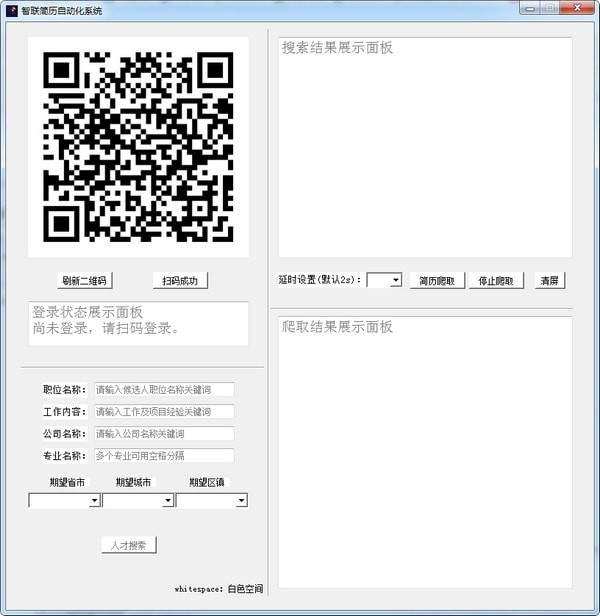Clear the output with the 清屏 button
Image resolution: width=600 pixels, height=616 pixels.
[550, 280]
